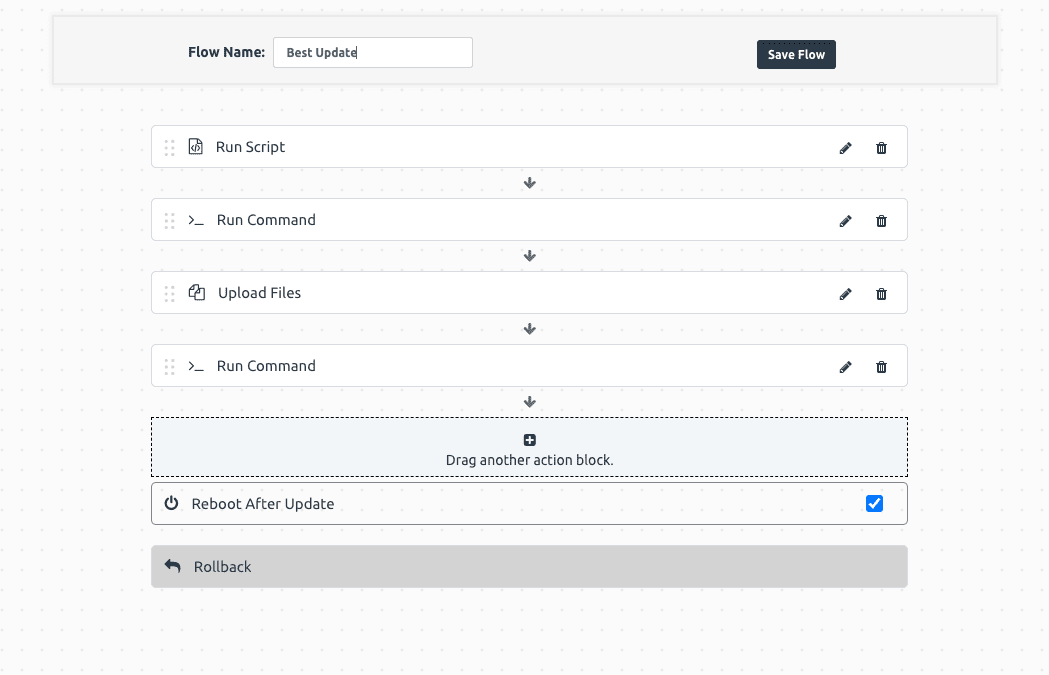Open the Rollback section
Viewport: 1049px width, 675px height.
click(x=529, y=567)
